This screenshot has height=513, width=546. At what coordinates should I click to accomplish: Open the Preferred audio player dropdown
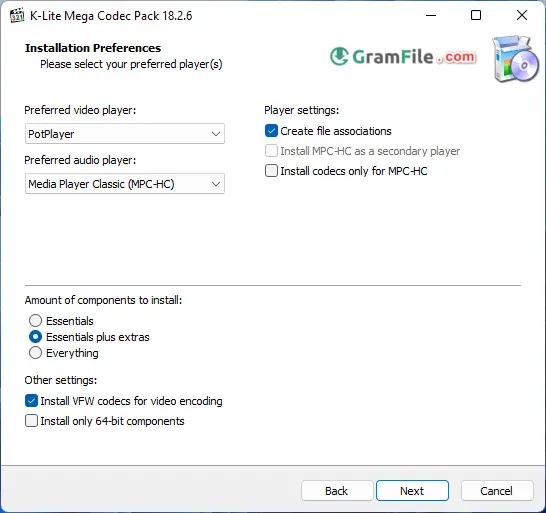point(125,184)
